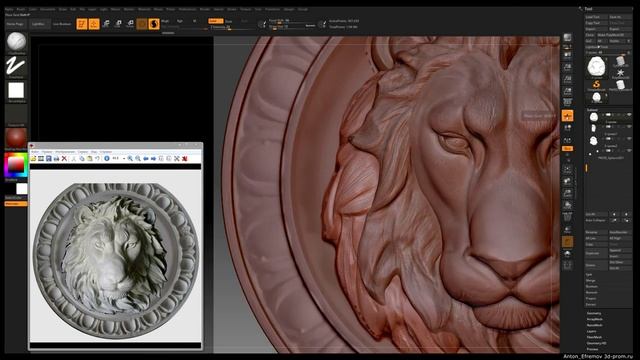Open first menu in image viewer window
Screen dimensions: 640x360
(x=35, y=152)
